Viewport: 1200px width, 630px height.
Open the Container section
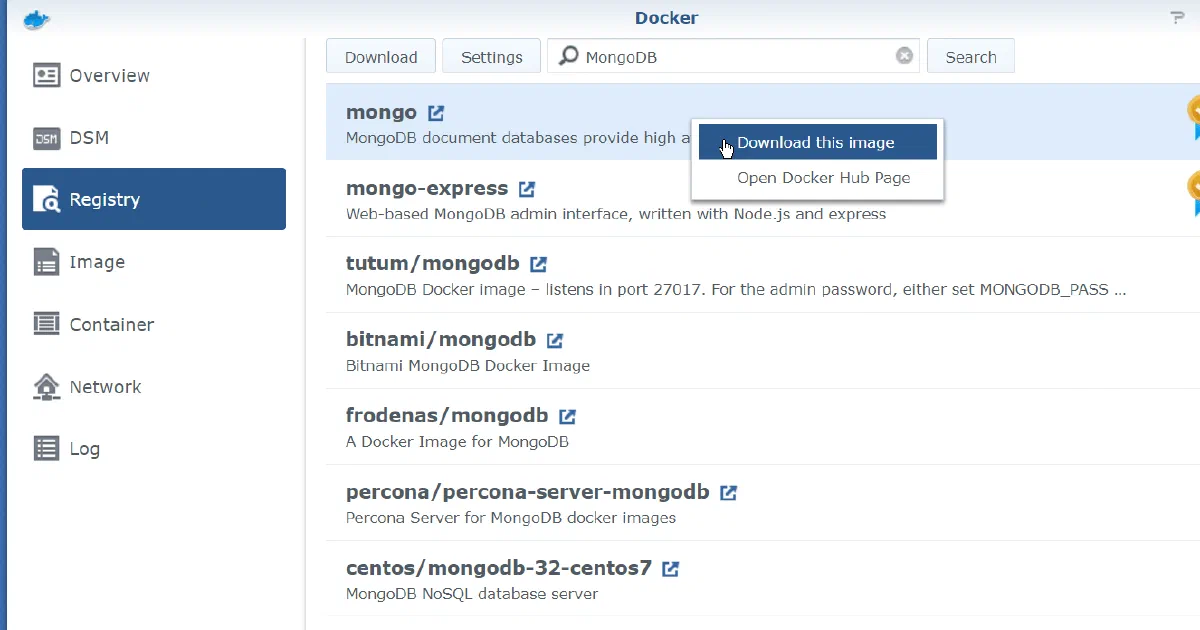click(154, 324)
